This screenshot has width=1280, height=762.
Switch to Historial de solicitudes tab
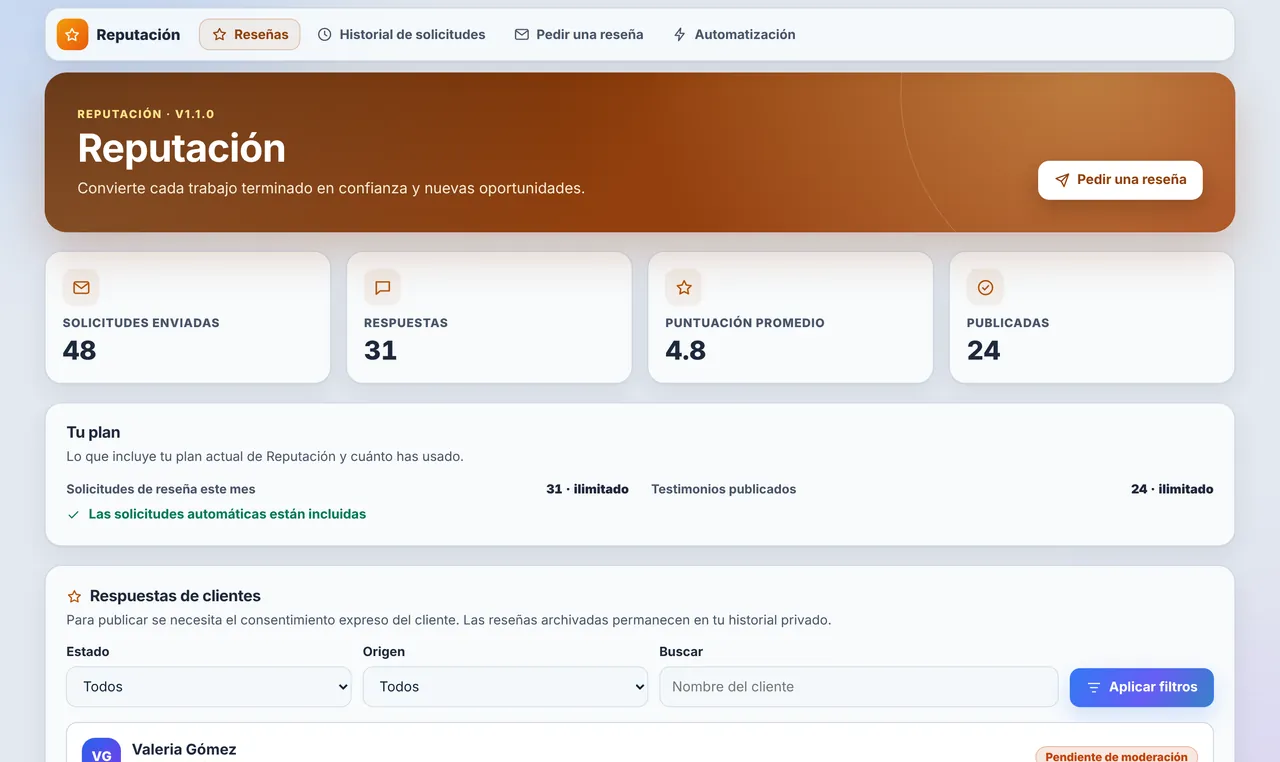click(402, 34)
